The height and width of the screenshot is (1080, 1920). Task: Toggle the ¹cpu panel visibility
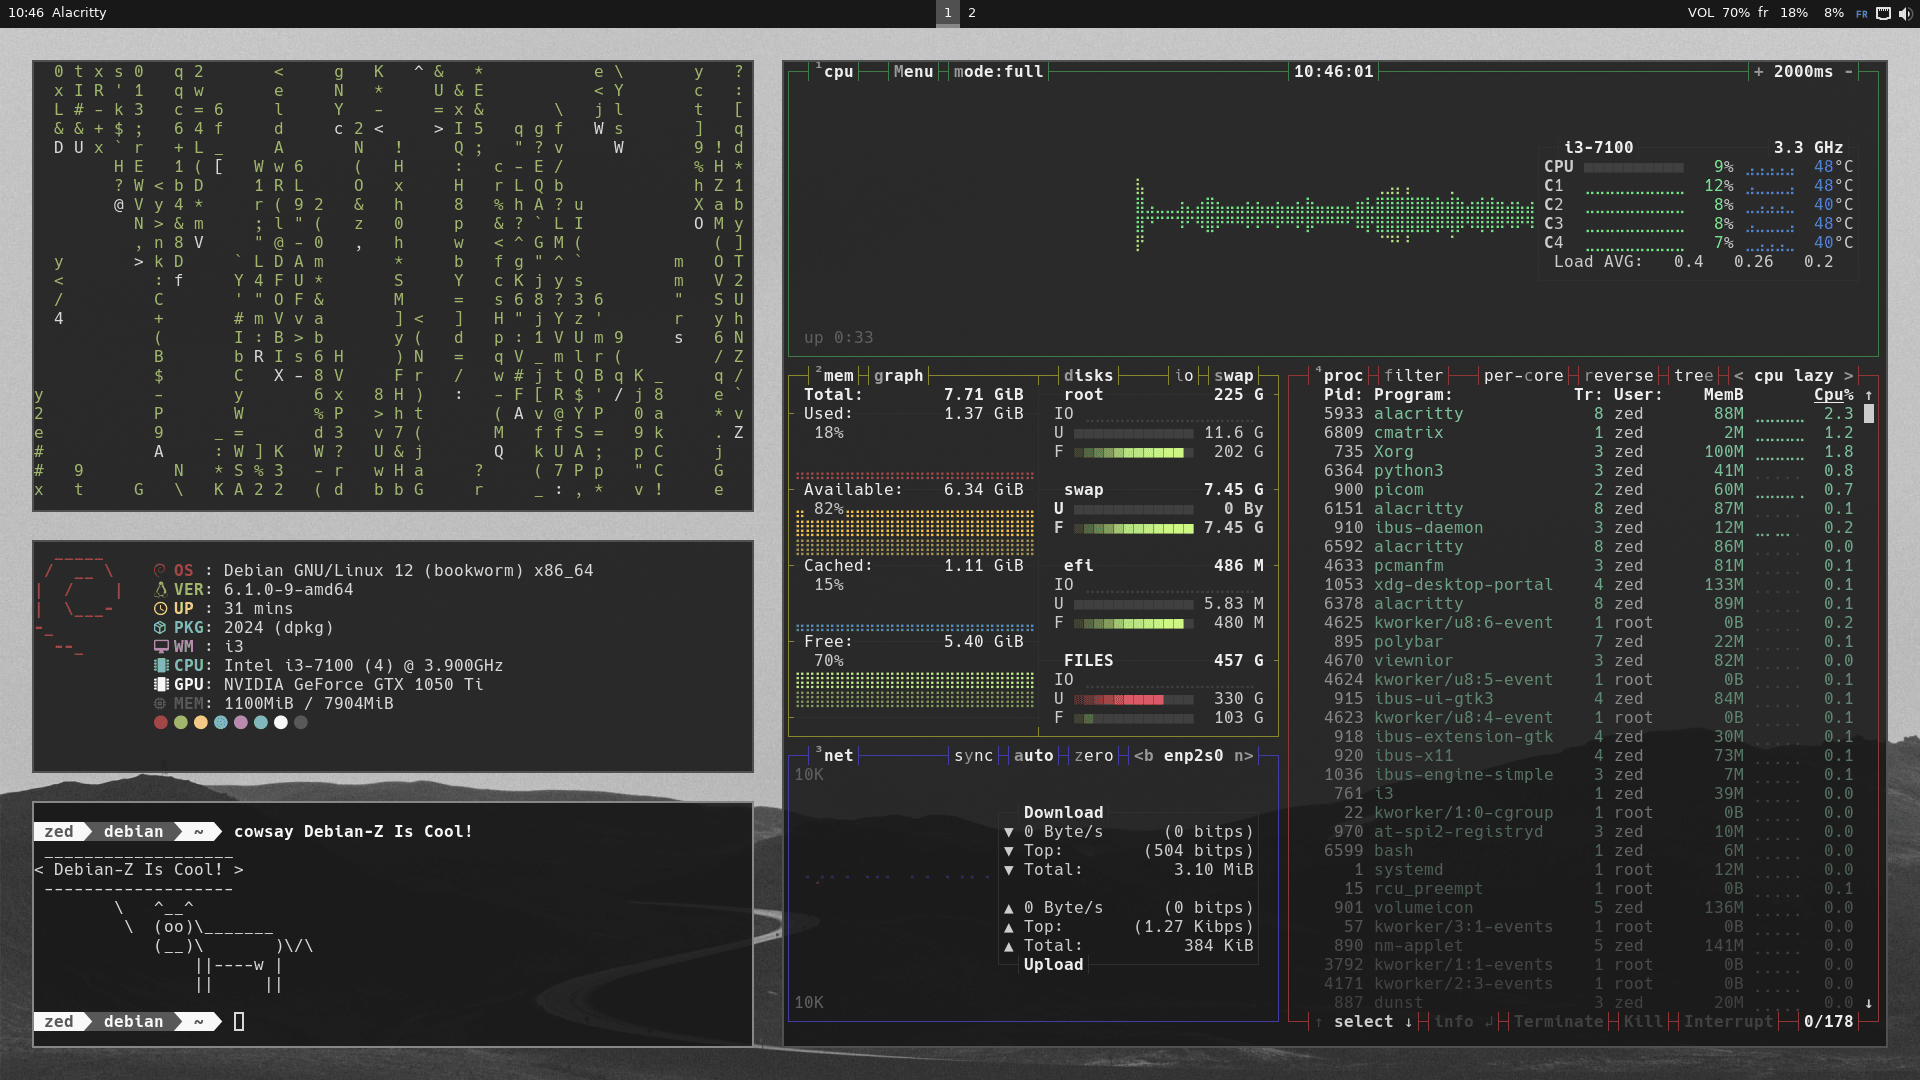coord(840,71)
